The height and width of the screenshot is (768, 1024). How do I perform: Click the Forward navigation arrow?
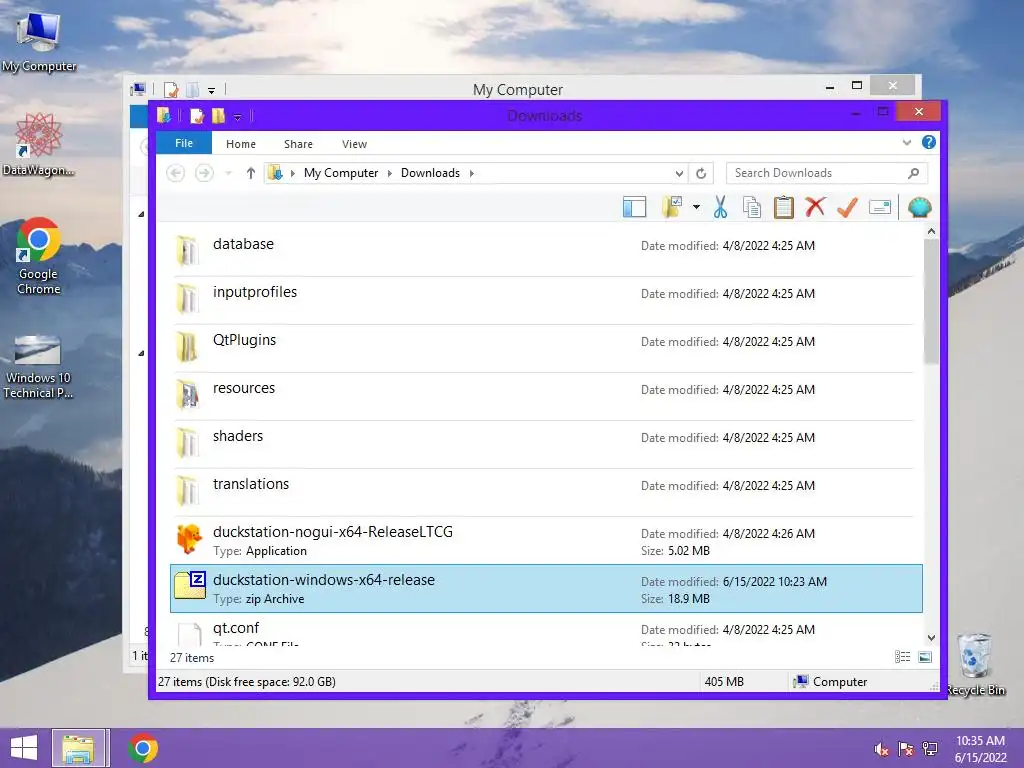[x=204, y=173]
